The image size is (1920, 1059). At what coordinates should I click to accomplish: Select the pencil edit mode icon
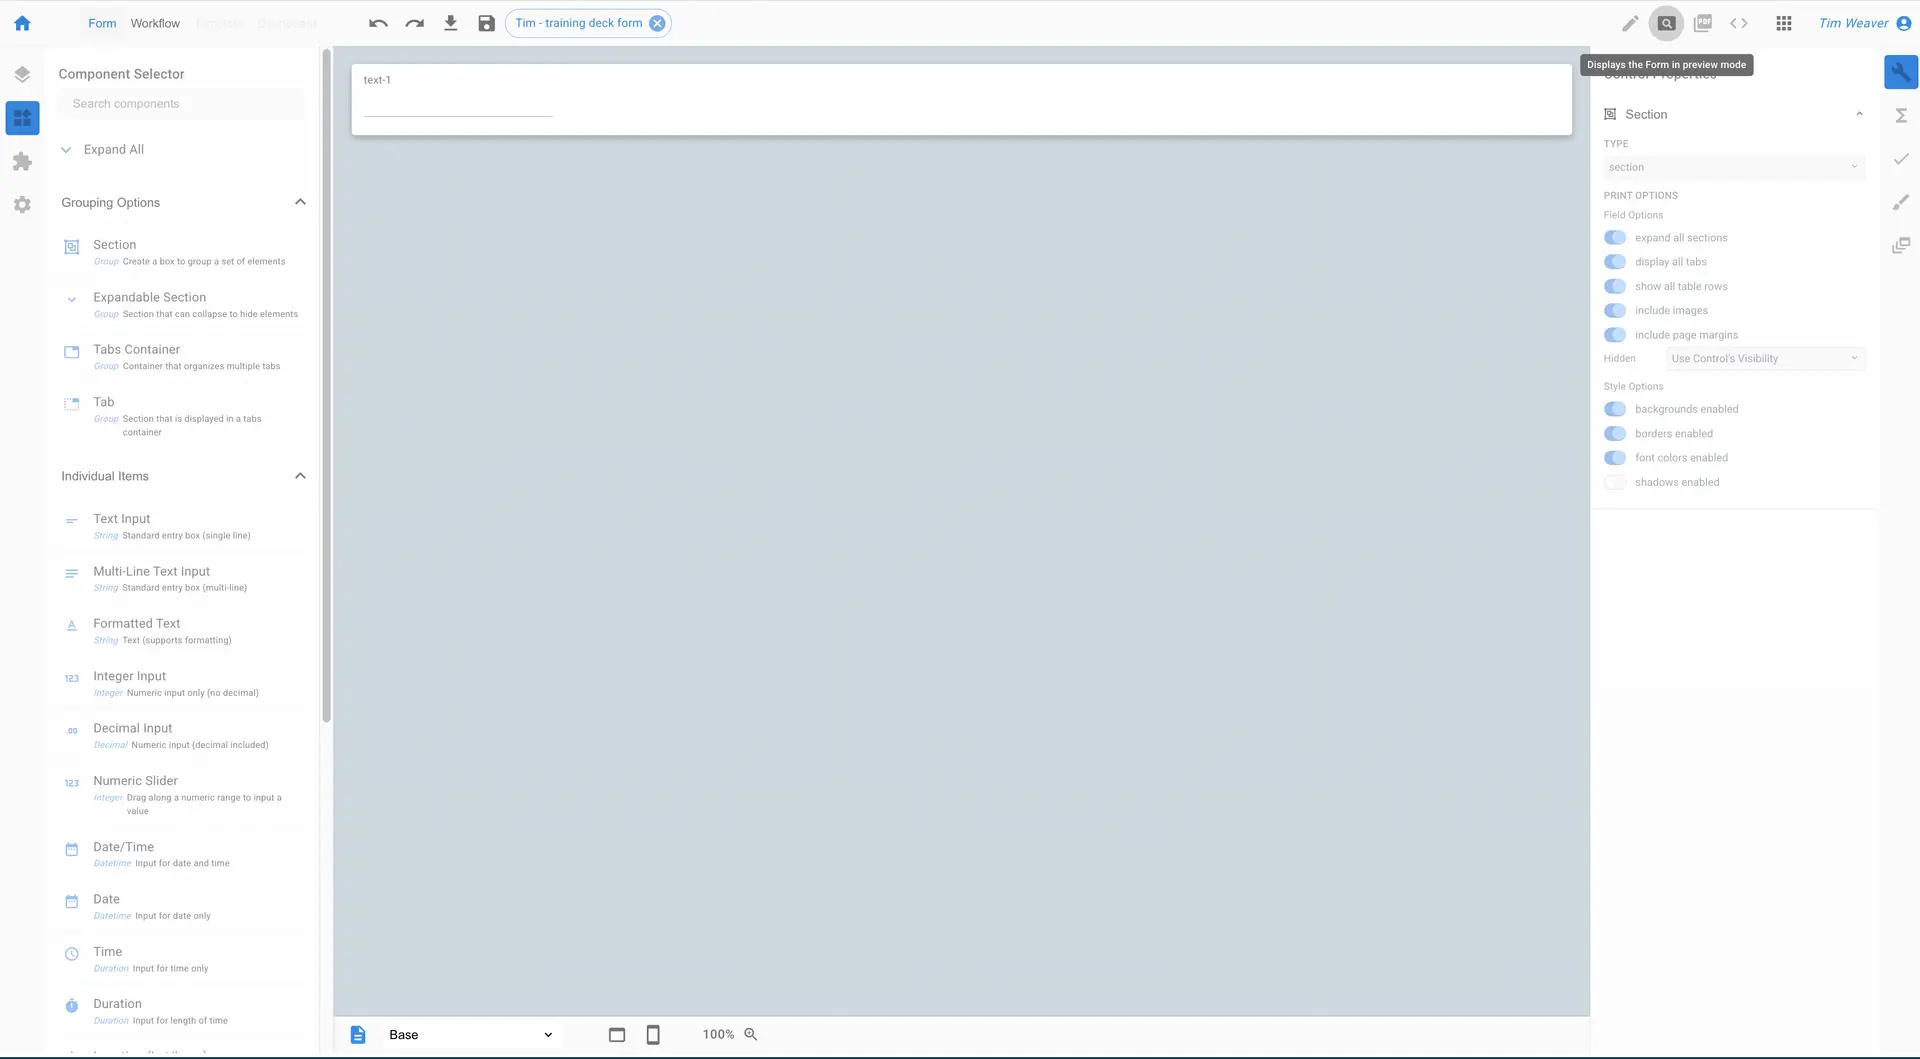click(1630, 23)
